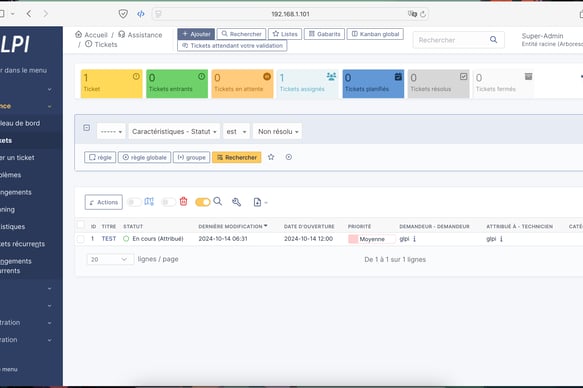Click the icon on Tickets entrants card

pyautogui.click(x=202, y=76)
